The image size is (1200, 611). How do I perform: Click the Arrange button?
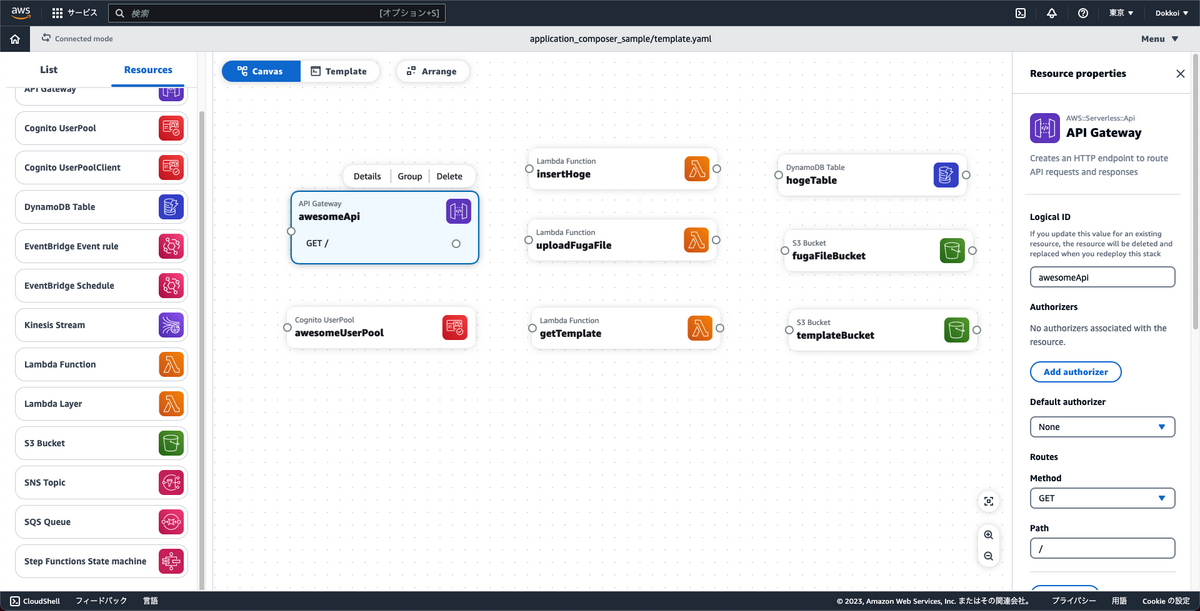point(432,71)
